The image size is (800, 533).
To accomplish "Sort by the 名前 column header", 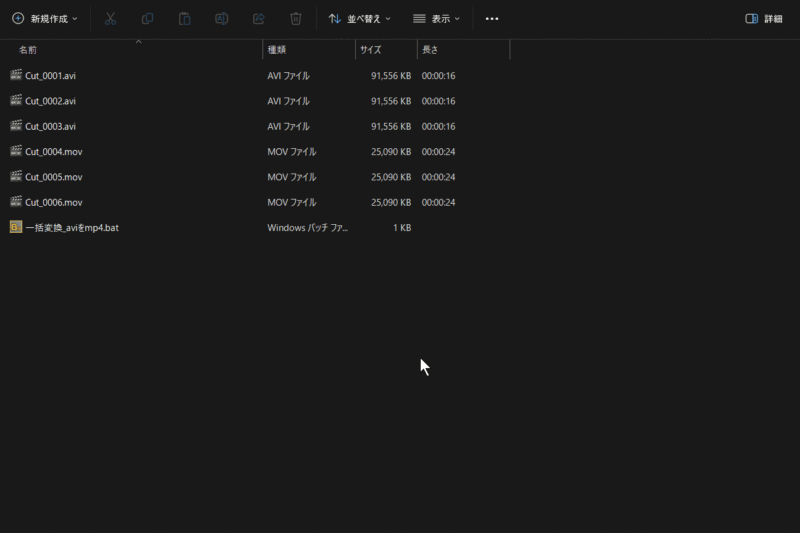I will 28,50.
